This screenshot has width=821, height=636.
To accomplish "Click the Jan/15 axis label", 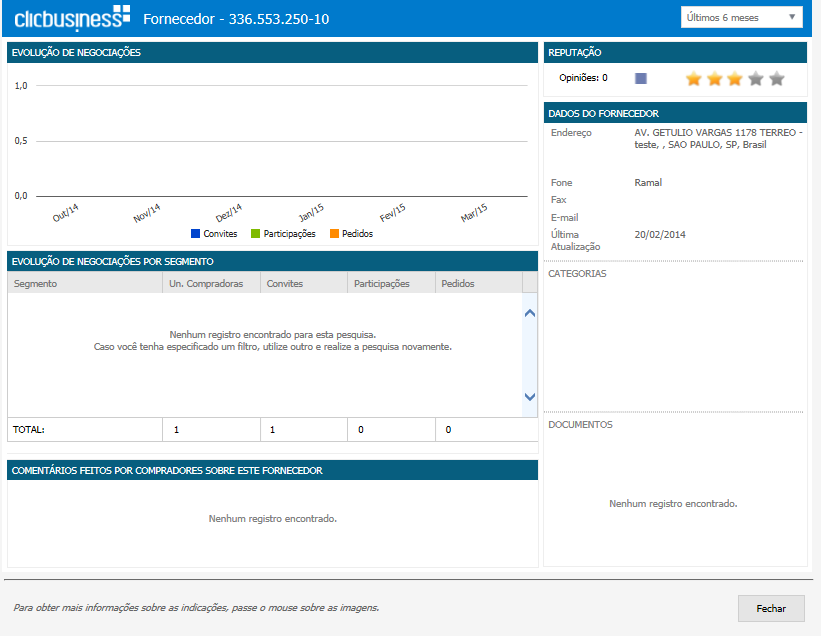I will pos(312,213).
